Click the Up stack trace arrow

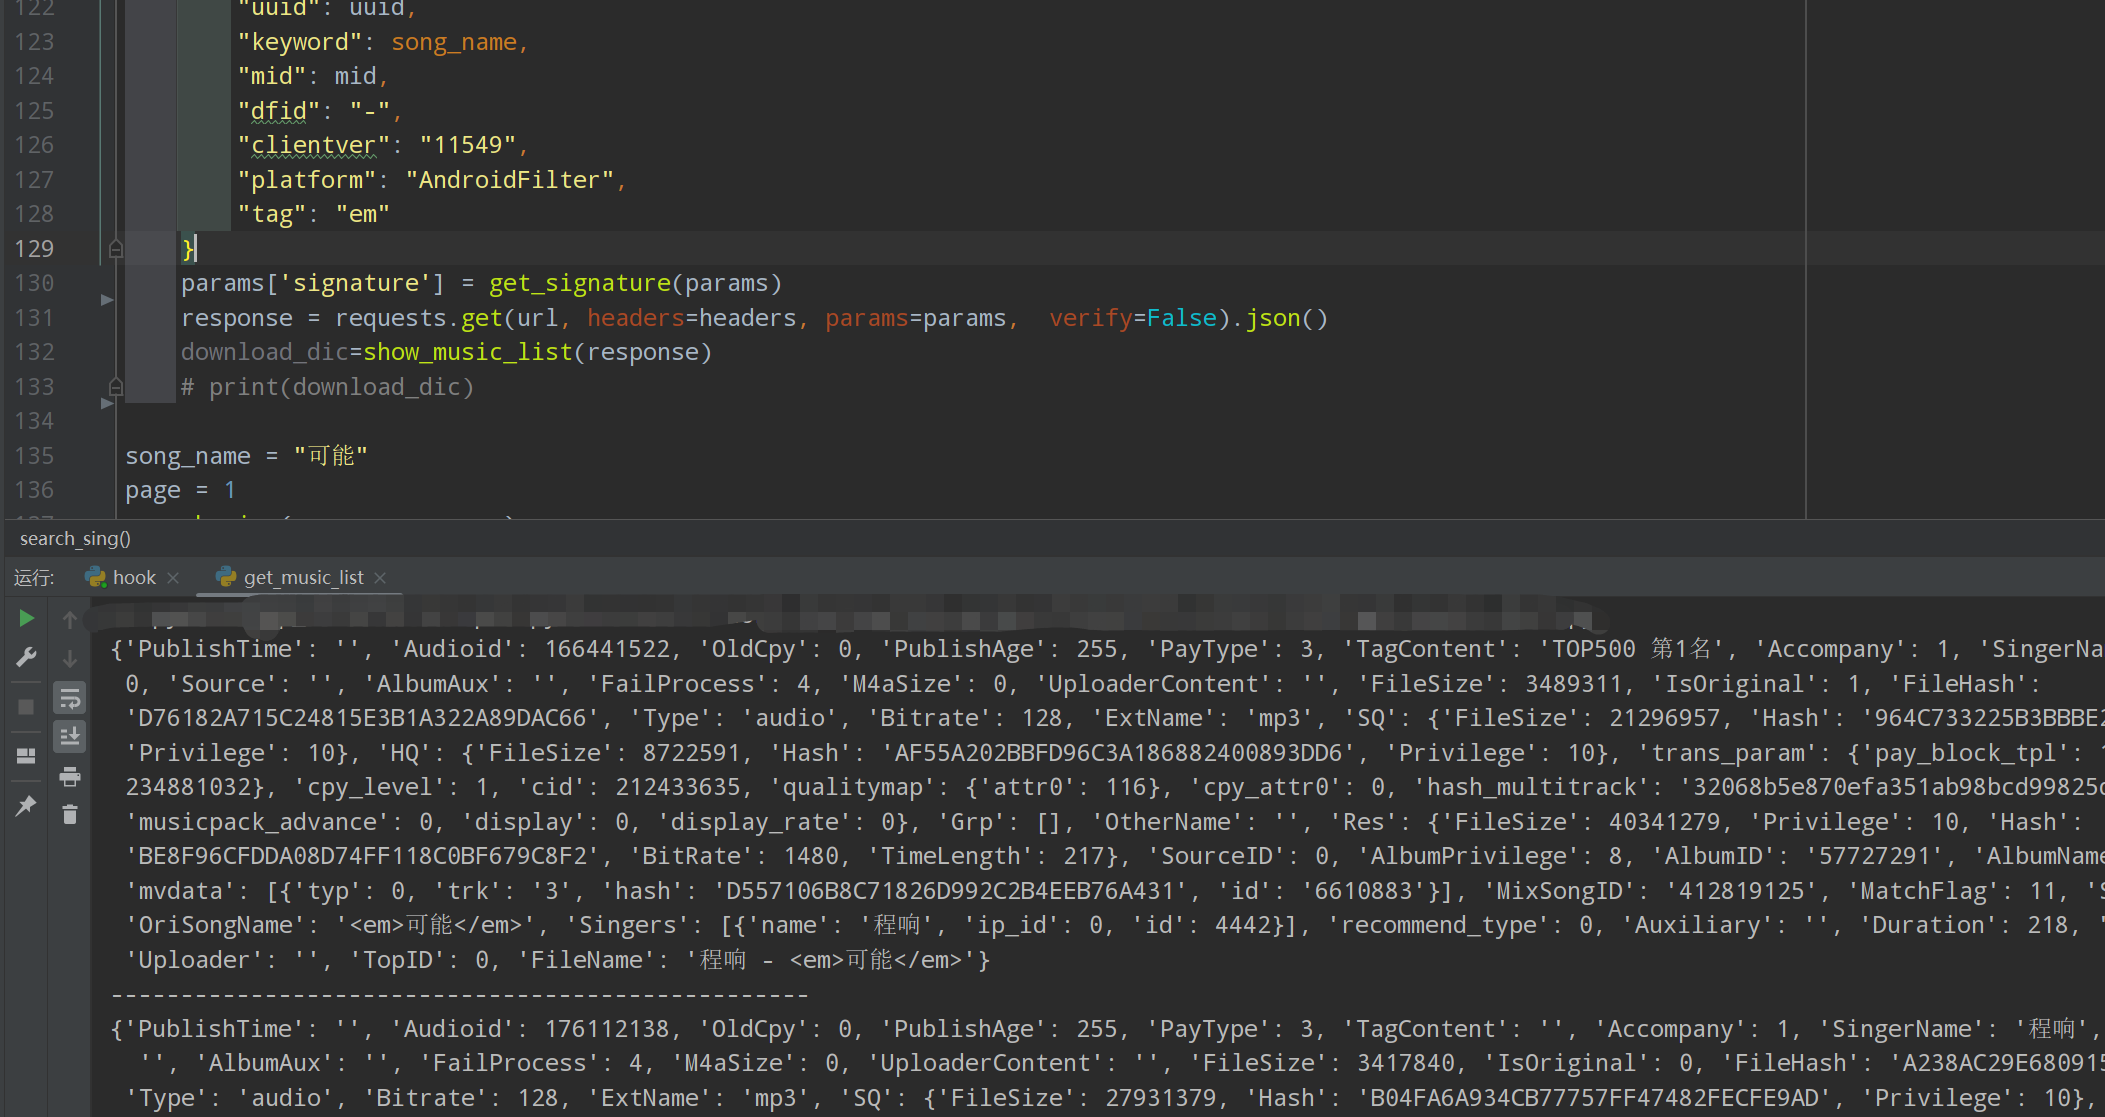[x=70, y=620]
